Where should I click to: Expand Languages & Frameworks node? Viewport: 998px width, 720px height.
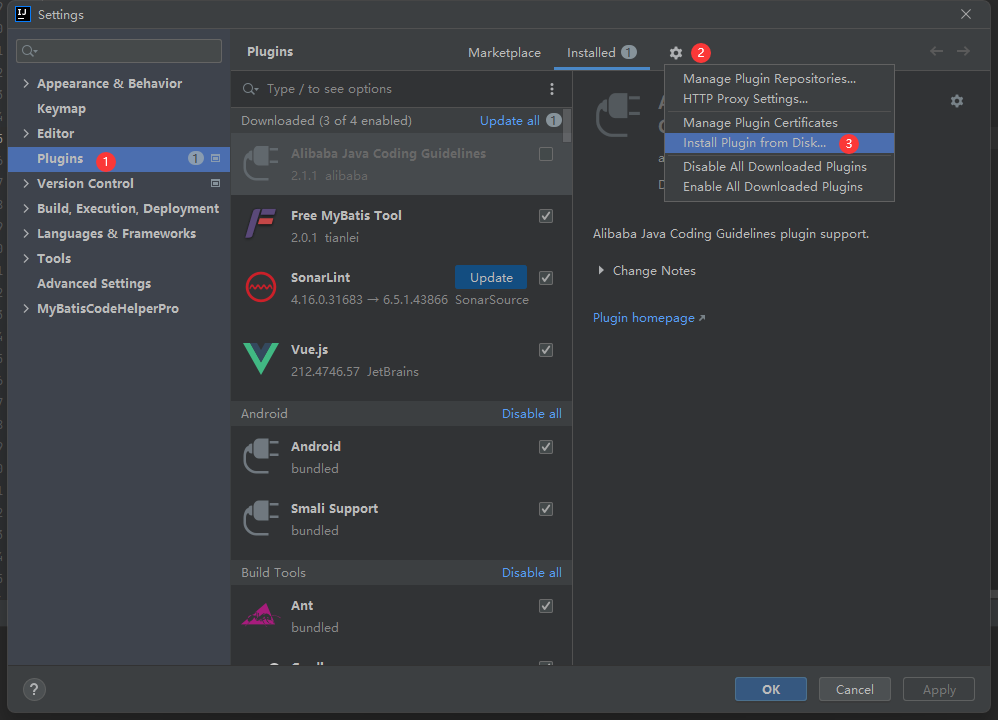pos(25,233)
